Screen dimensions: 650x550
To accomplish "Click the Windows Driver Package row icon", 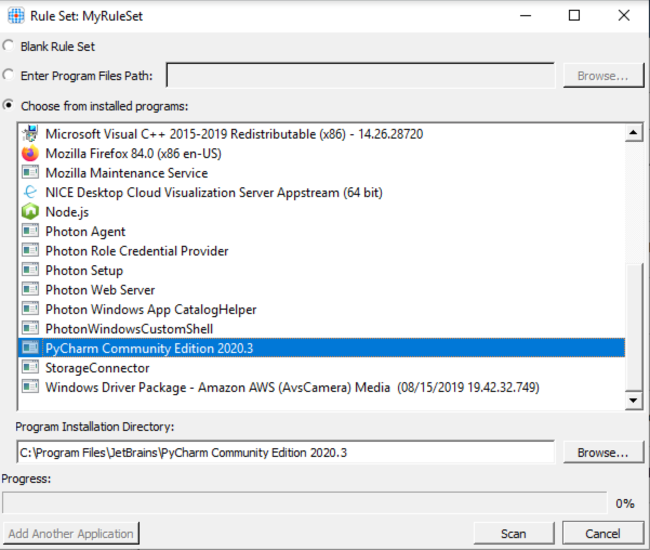I will (30, 387).
